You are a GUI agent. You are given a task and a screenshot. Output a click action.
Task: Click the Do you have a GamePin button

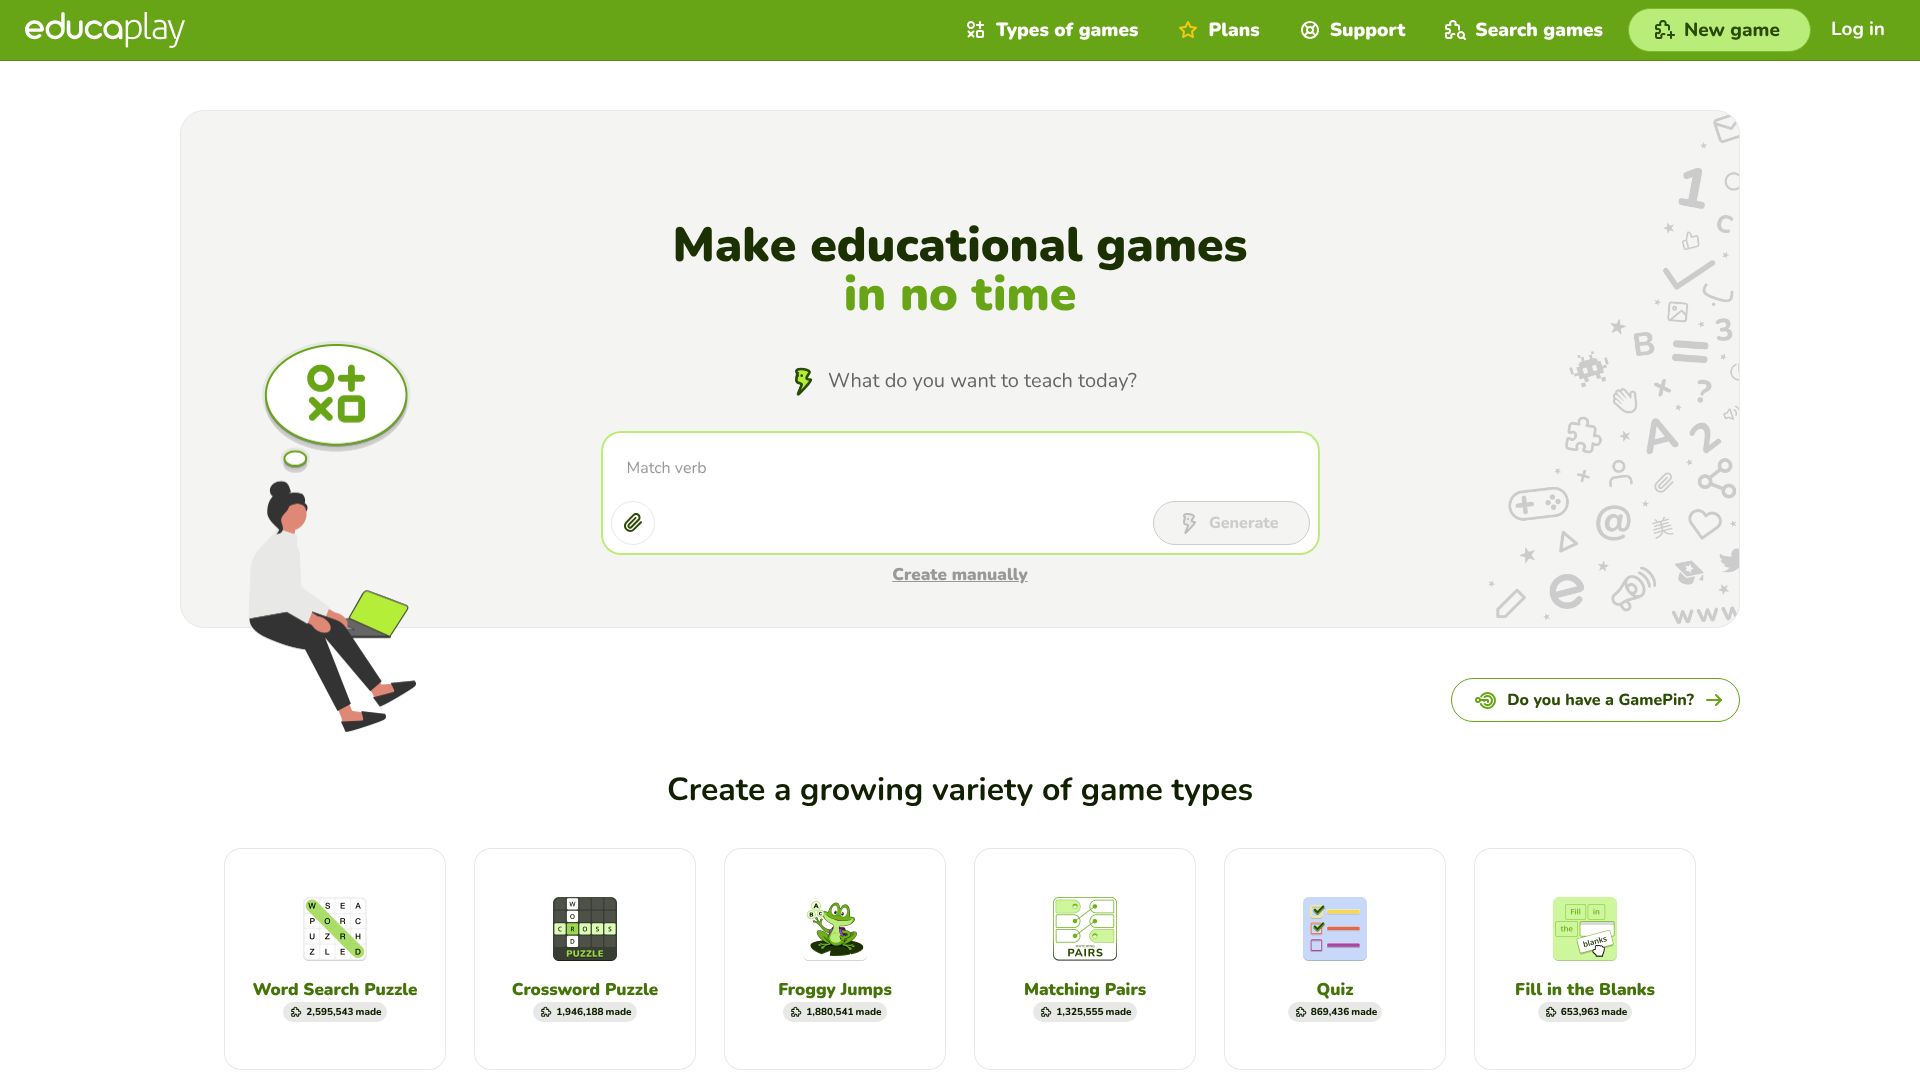(1595, 700)
